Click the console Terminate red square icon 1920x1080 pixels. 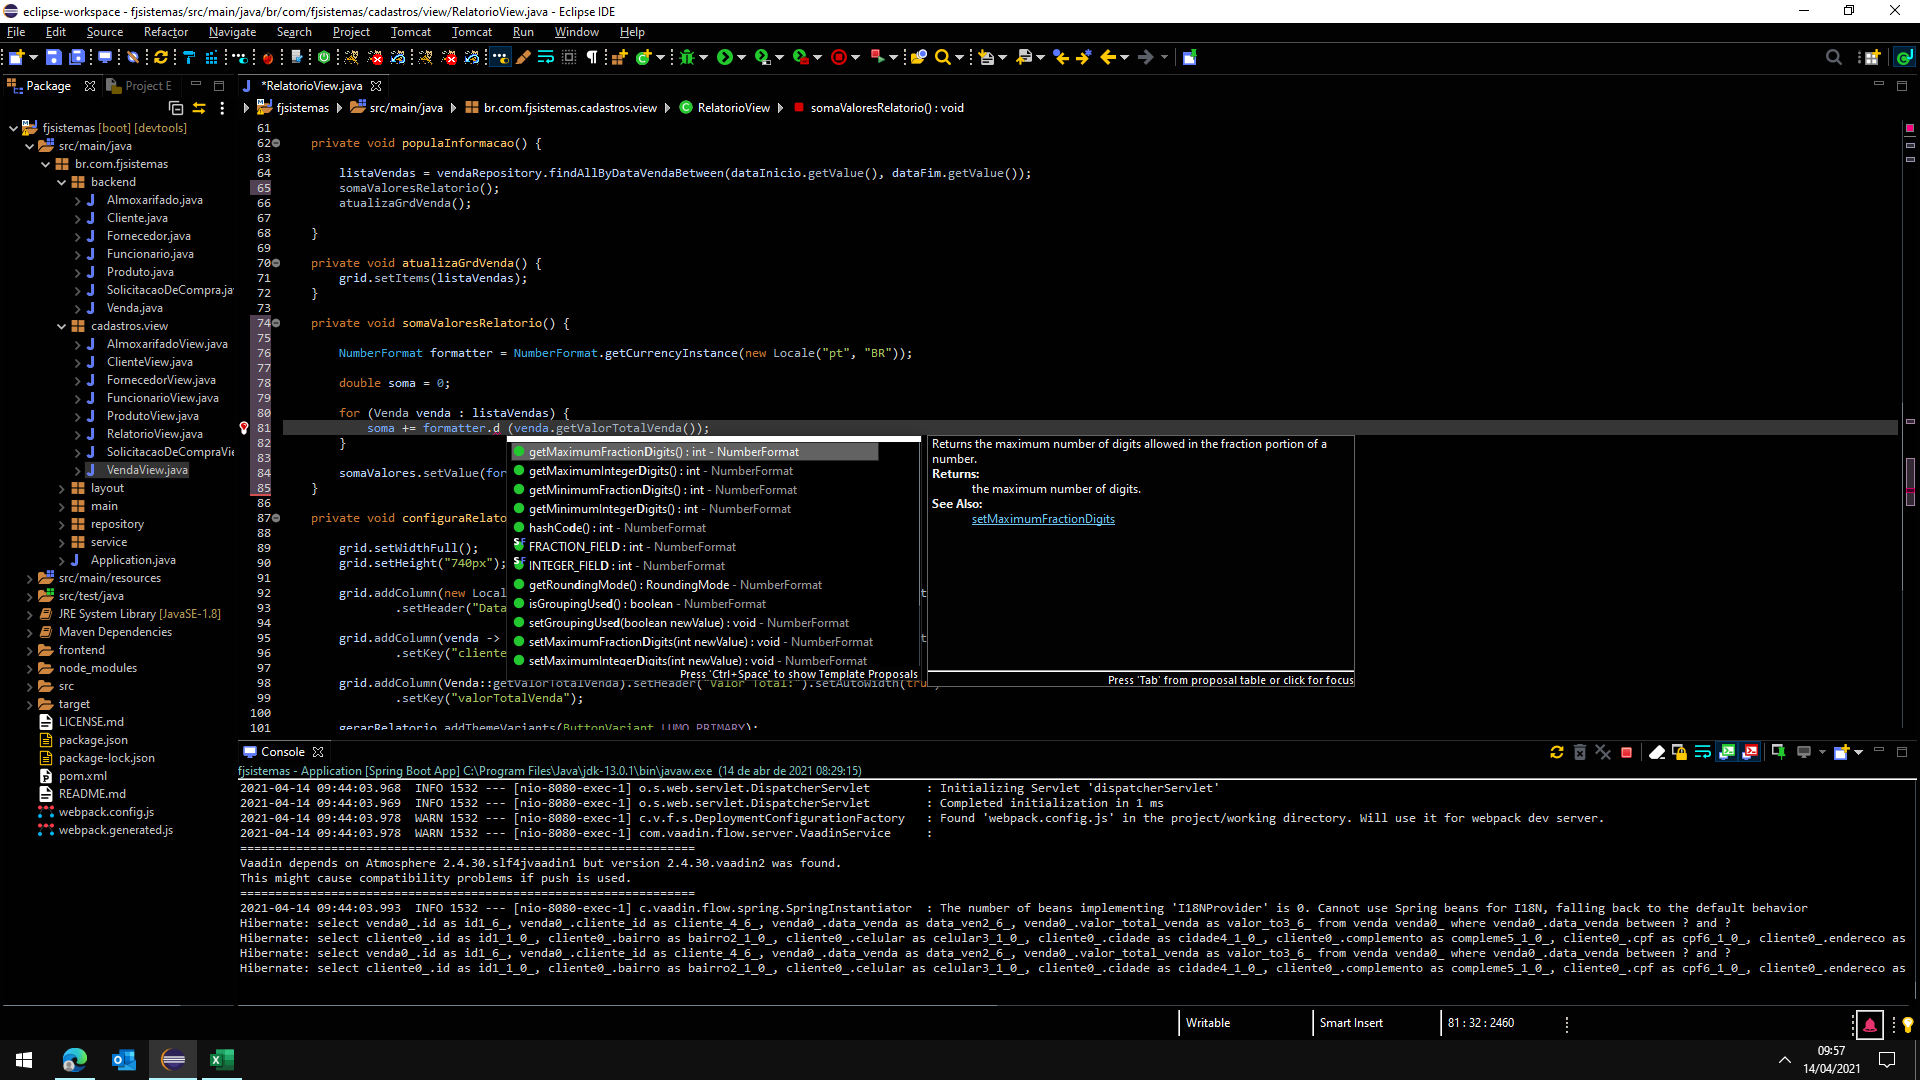[1626, 752]
